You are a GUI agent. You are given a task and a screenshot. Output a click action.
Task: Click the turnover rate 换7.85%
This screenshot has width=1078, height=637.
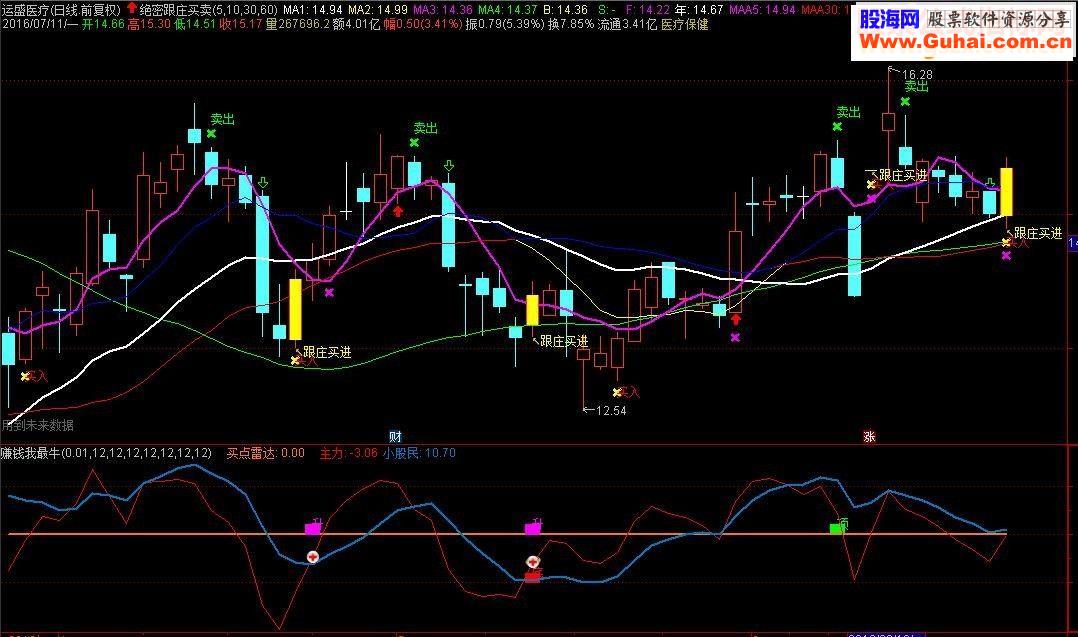(571, 25)
